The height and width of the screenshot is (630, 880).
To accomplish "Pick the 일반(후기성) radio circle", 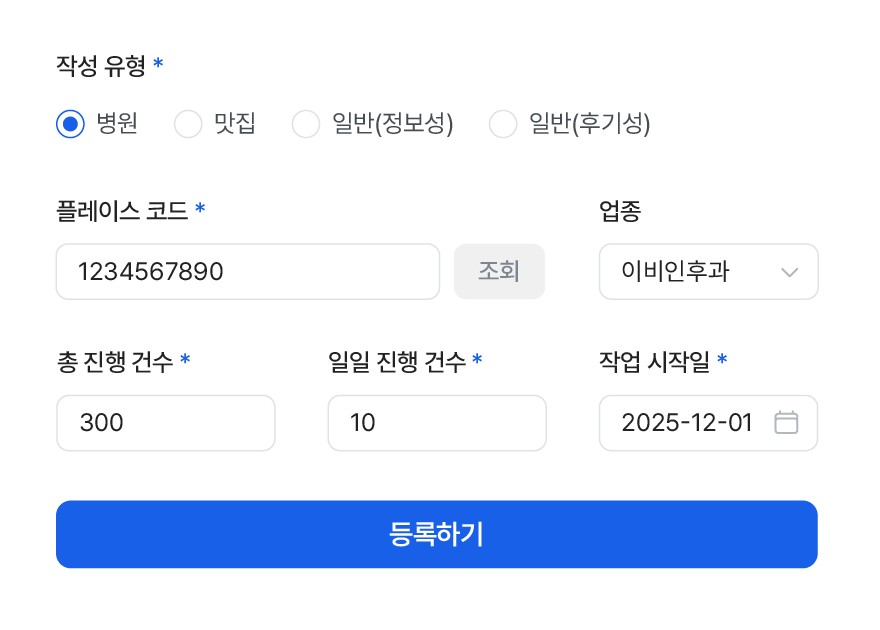I will (x=502, y=124).
